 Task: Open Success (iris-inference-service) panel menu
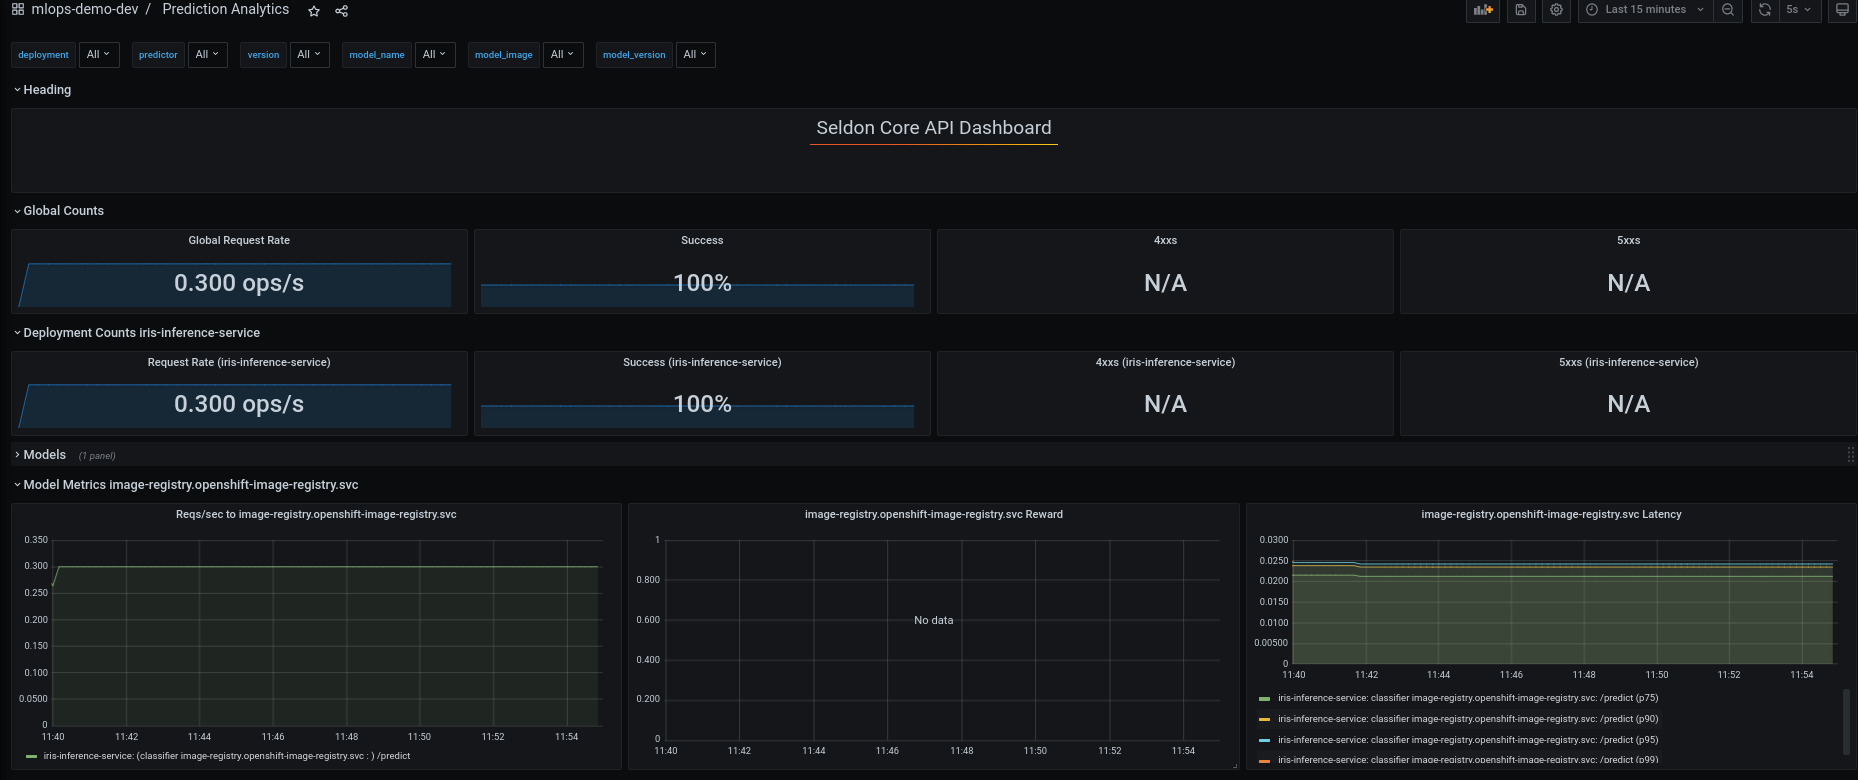click(702, 363)
